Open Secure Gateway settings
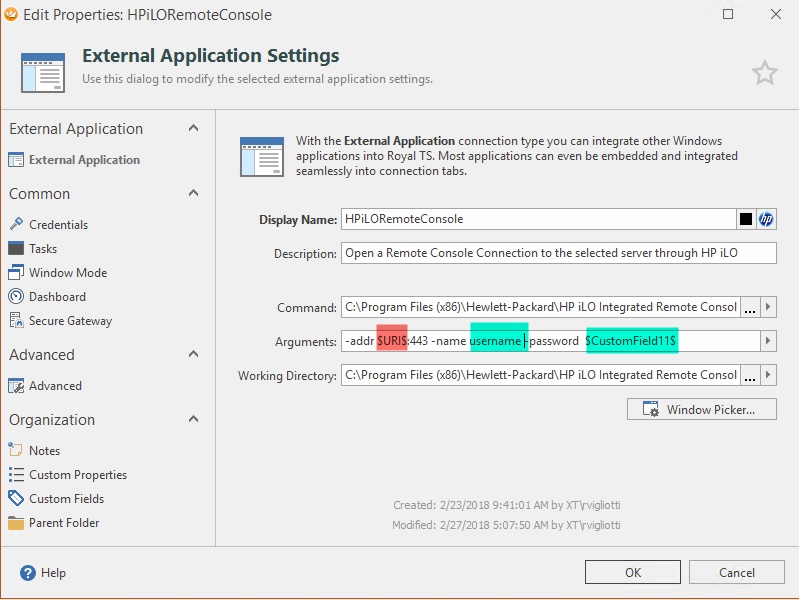 [x=70, y=321]
